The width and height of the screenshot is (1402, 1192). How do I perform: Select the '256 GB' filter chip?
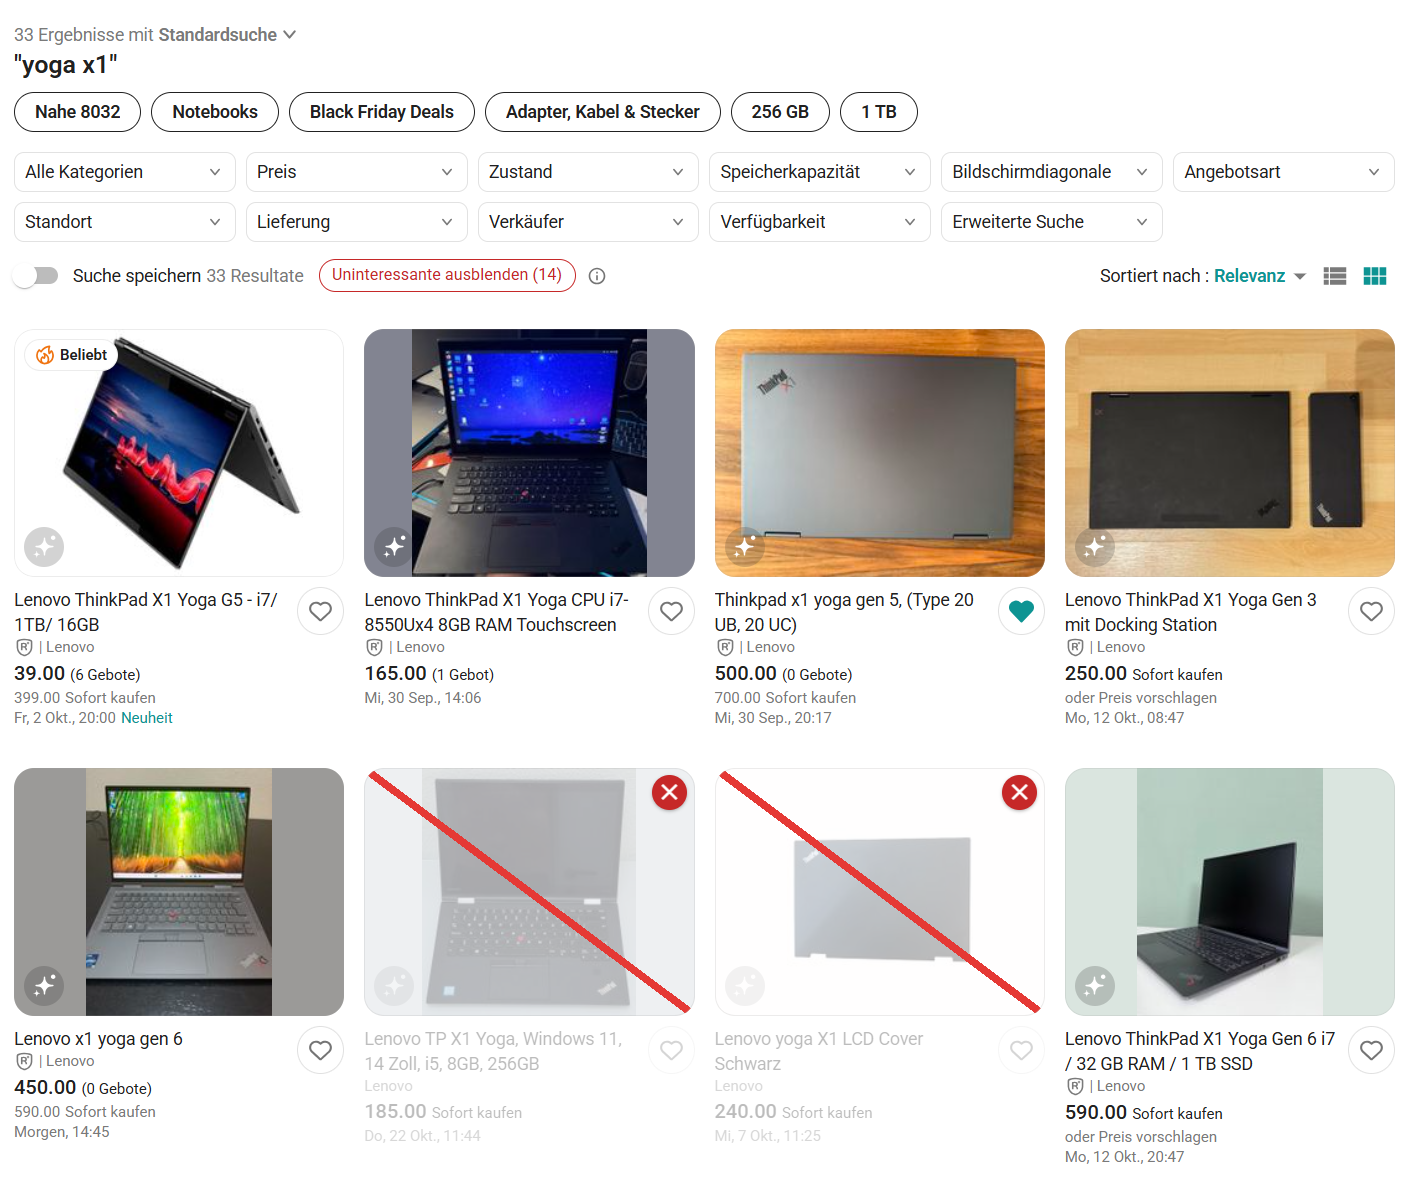click(780, 112)
